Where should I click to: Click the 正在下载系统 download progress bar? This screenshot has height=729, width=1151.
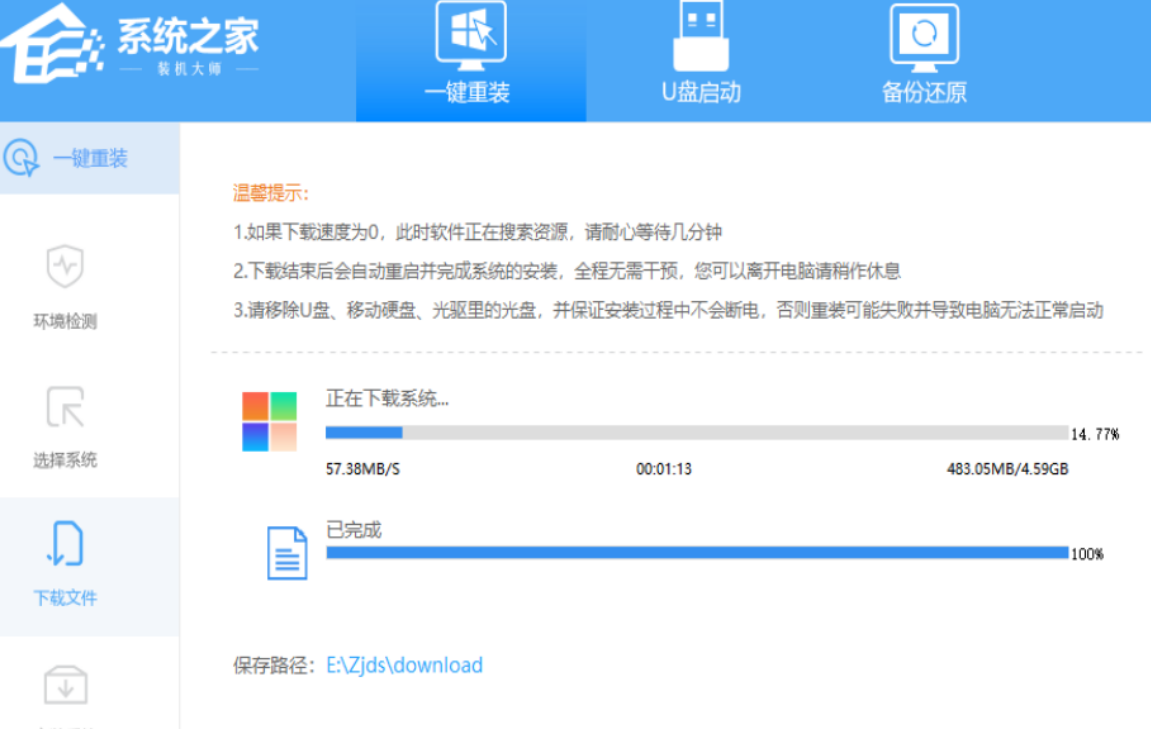[x=696, y=433]
